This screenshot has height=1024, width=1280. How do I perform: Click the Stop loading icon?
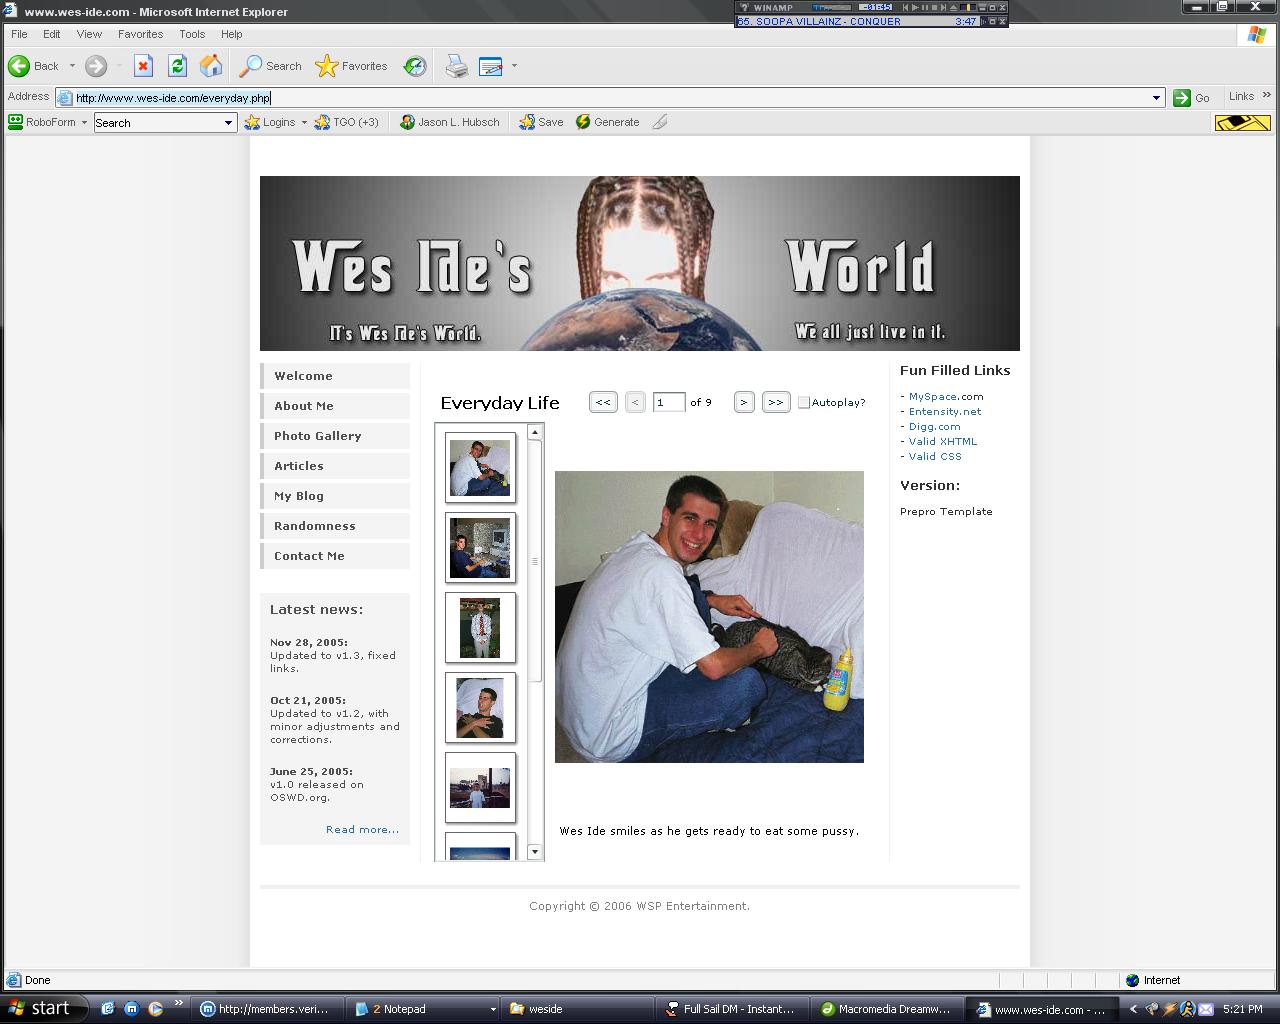tap(143, 66)
